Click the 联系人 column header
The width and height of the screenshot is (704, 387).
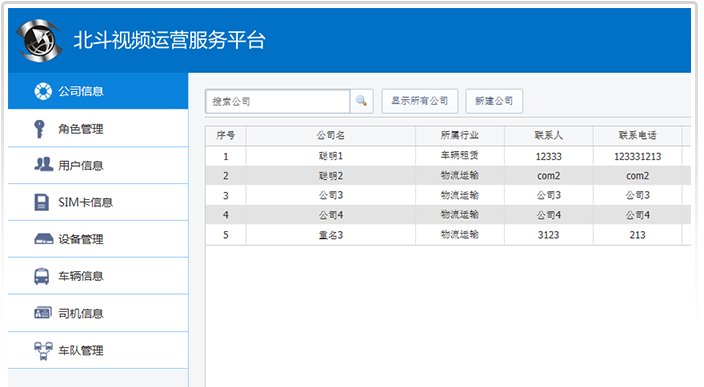pyautogui.click(x=549, y=135)
